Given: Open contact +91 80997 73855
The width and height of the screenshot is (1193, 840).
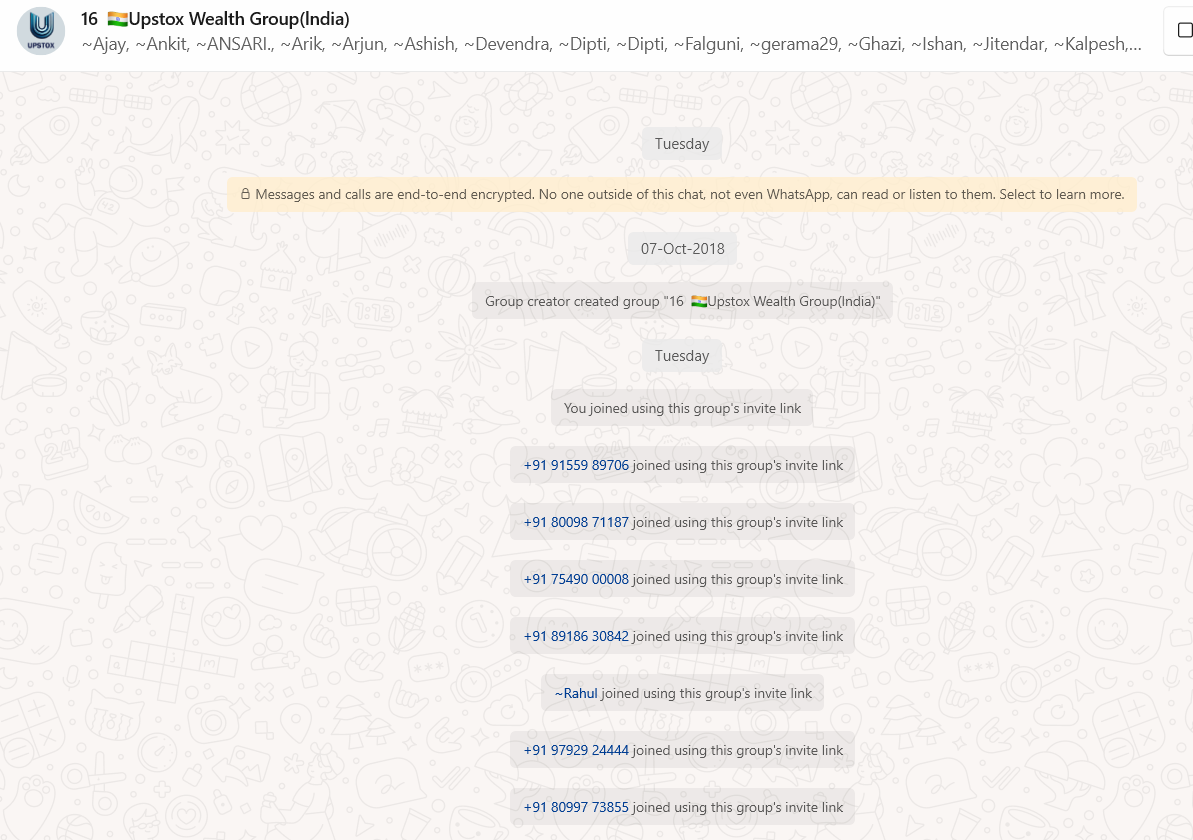Looking at the screenshot, I should 576,807.
